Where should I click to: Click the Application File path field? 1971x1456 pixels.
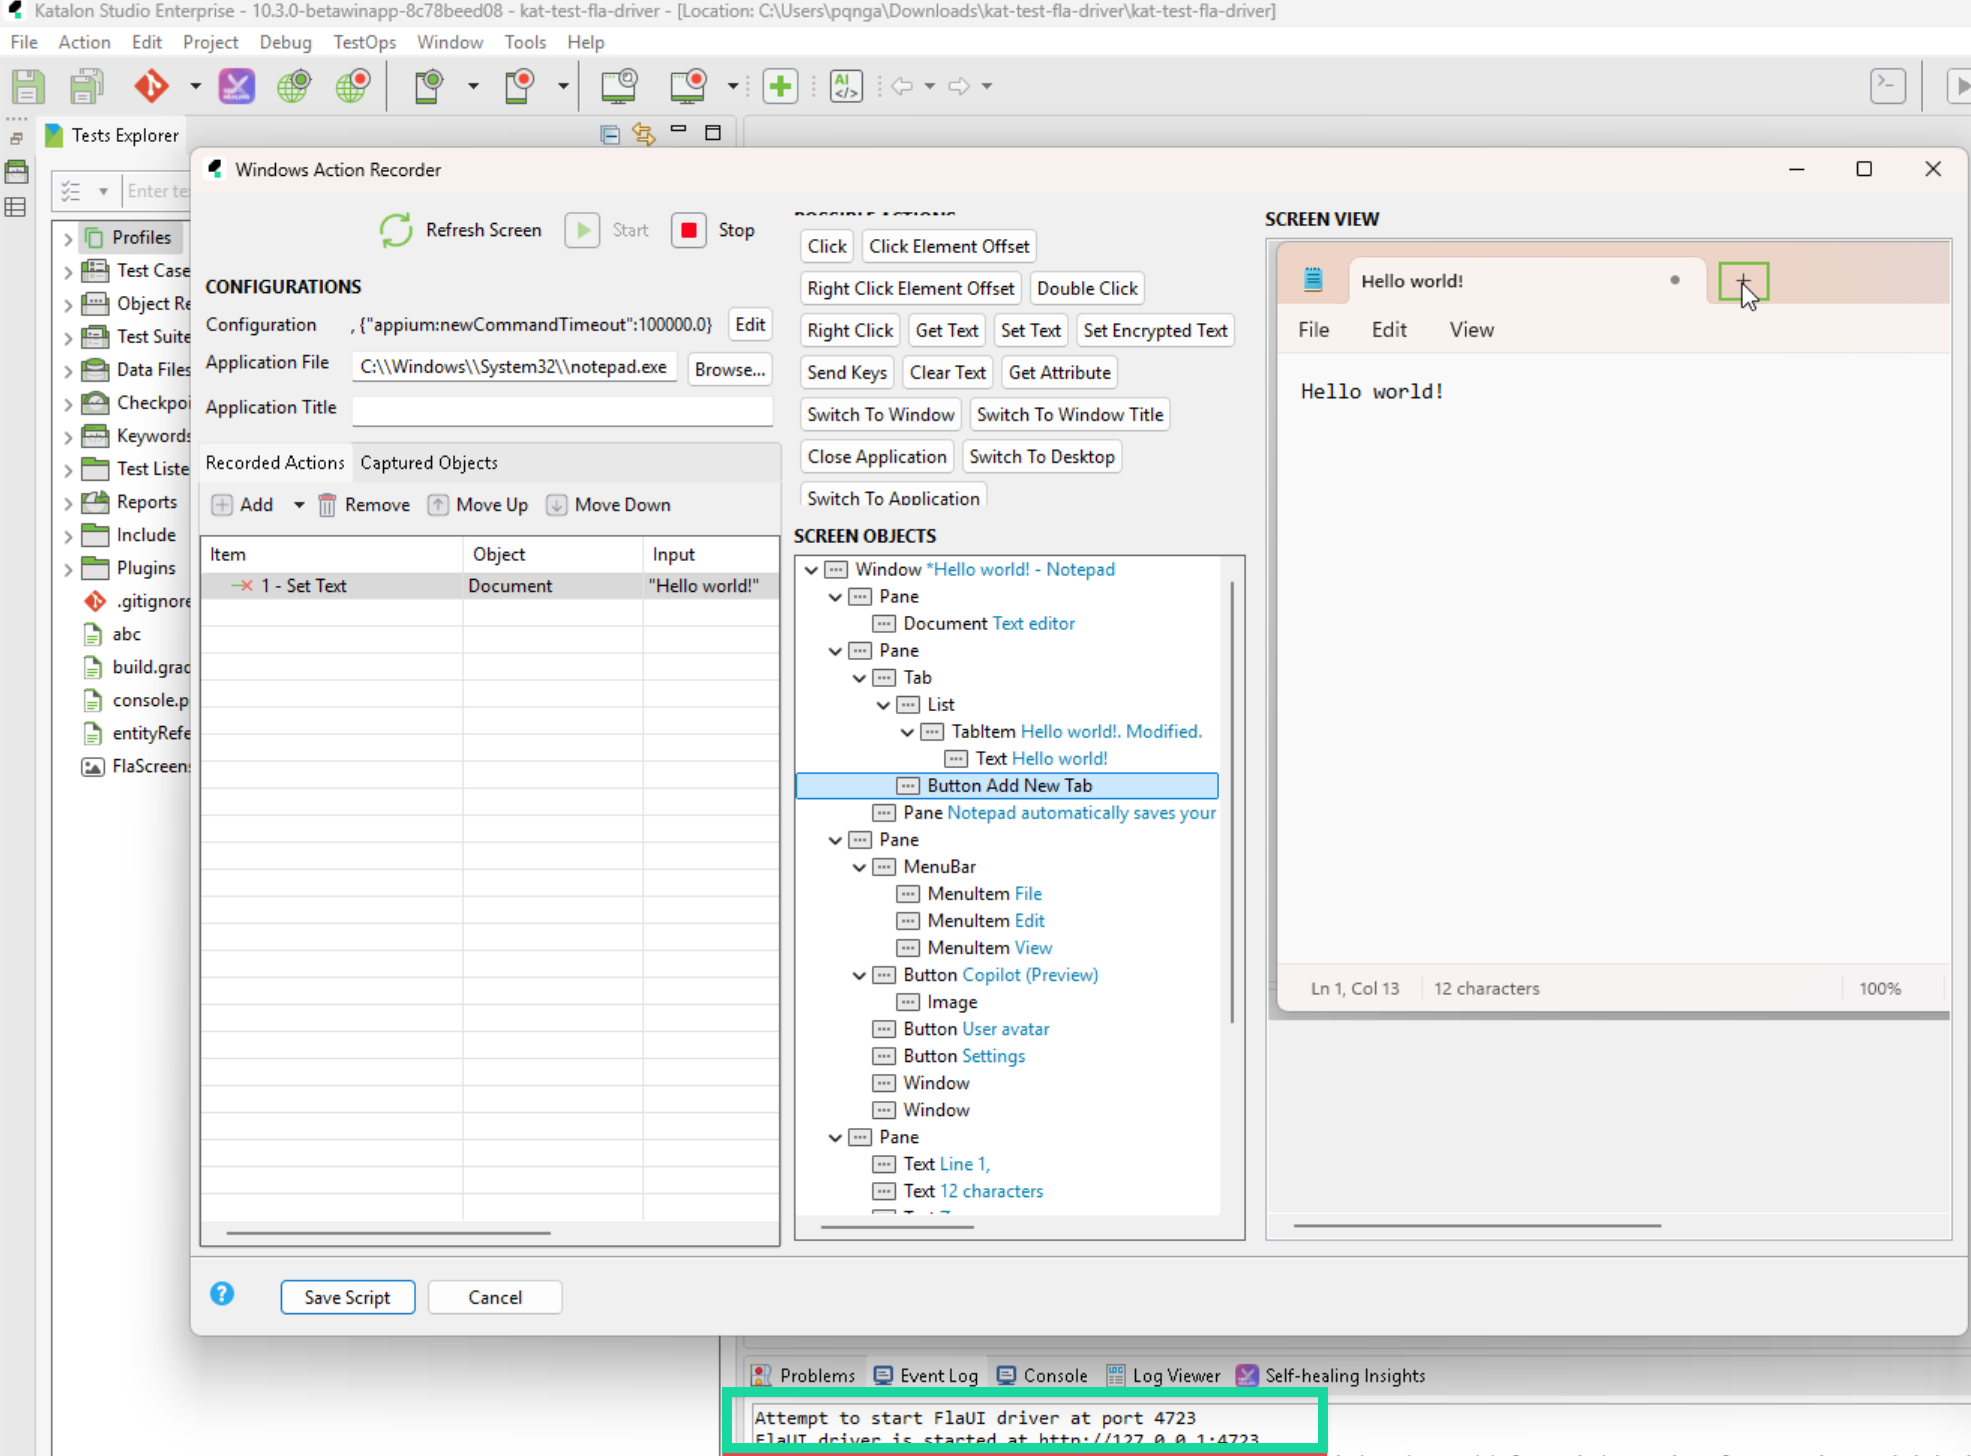(x=514, y=367)
